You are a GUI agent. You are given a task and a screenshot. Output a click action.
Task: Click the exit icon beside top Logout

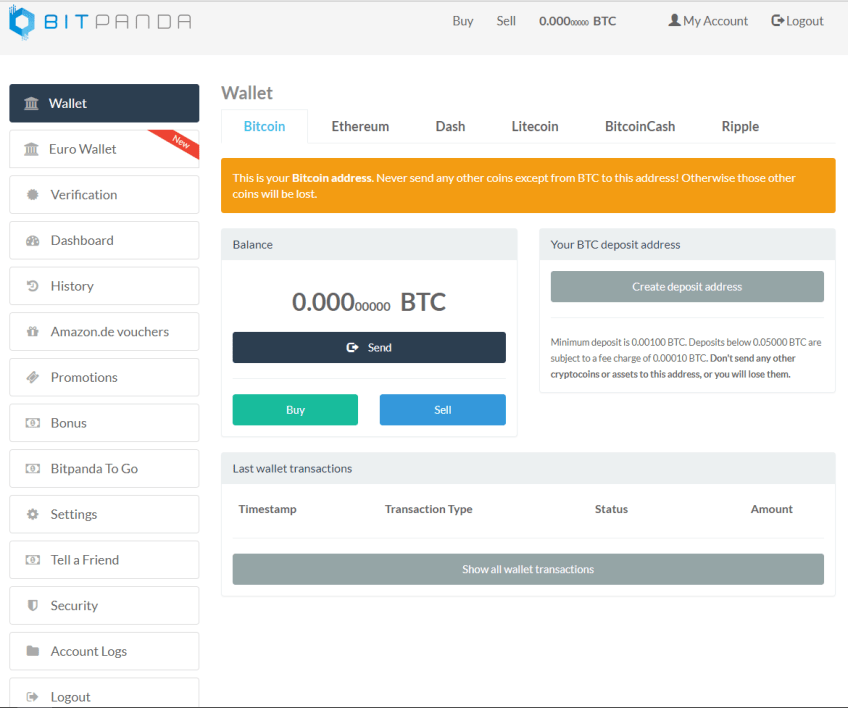pyautogui.click(x=777, y=21)
